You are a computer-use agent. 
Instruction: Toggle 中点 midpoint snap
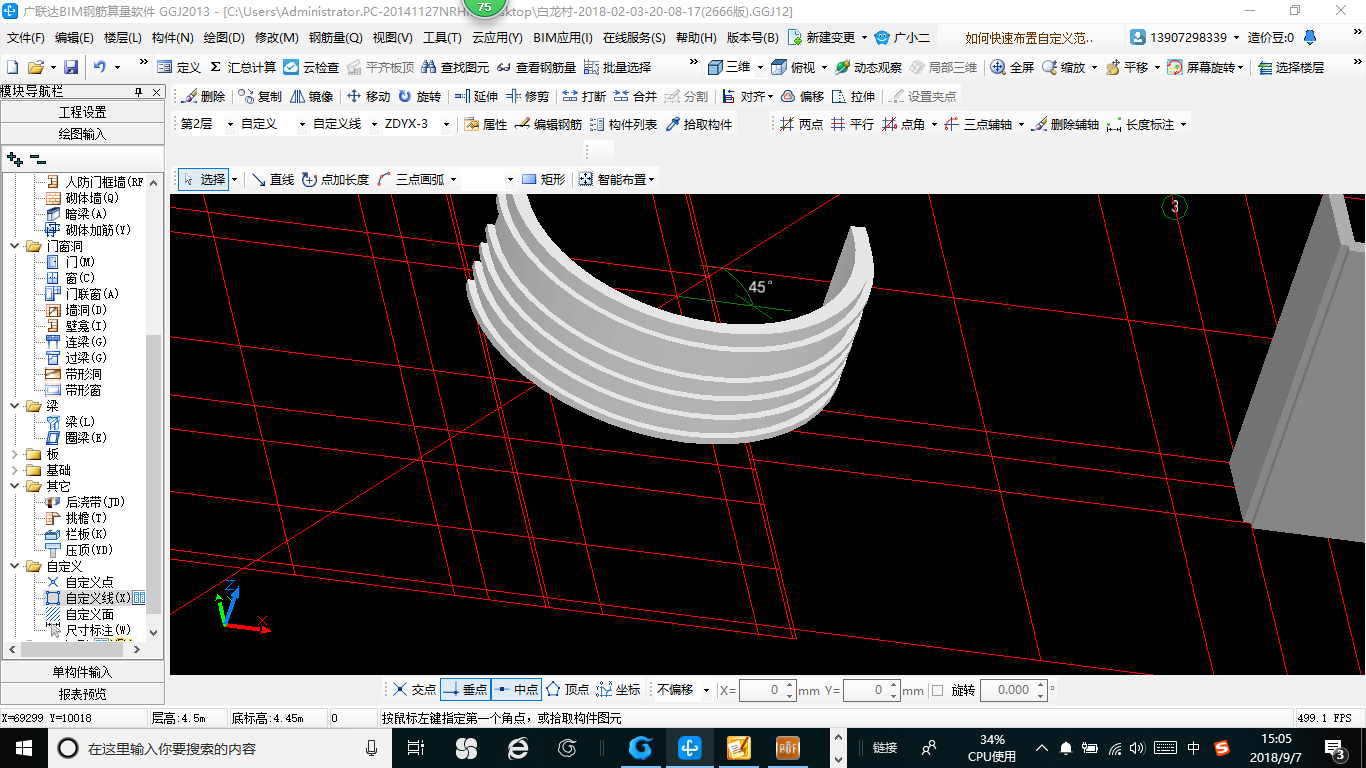pos(517,690)
